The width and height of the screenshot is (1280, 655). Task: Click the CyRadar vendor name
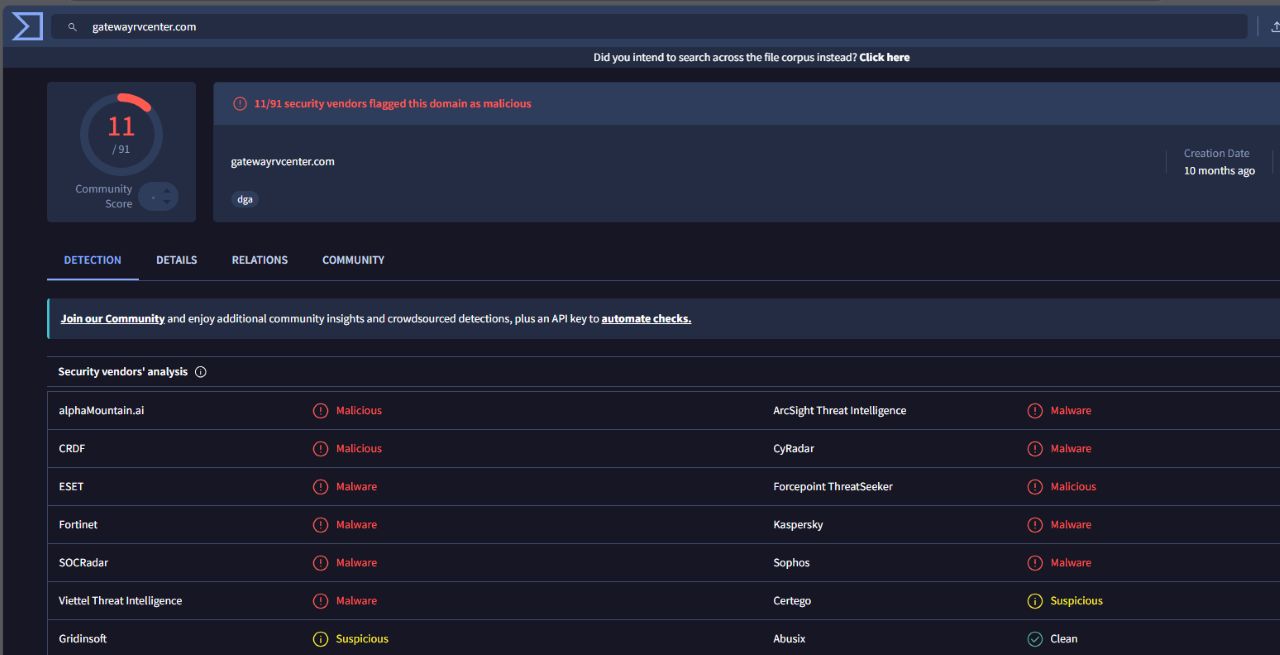(x=794, y=449)
